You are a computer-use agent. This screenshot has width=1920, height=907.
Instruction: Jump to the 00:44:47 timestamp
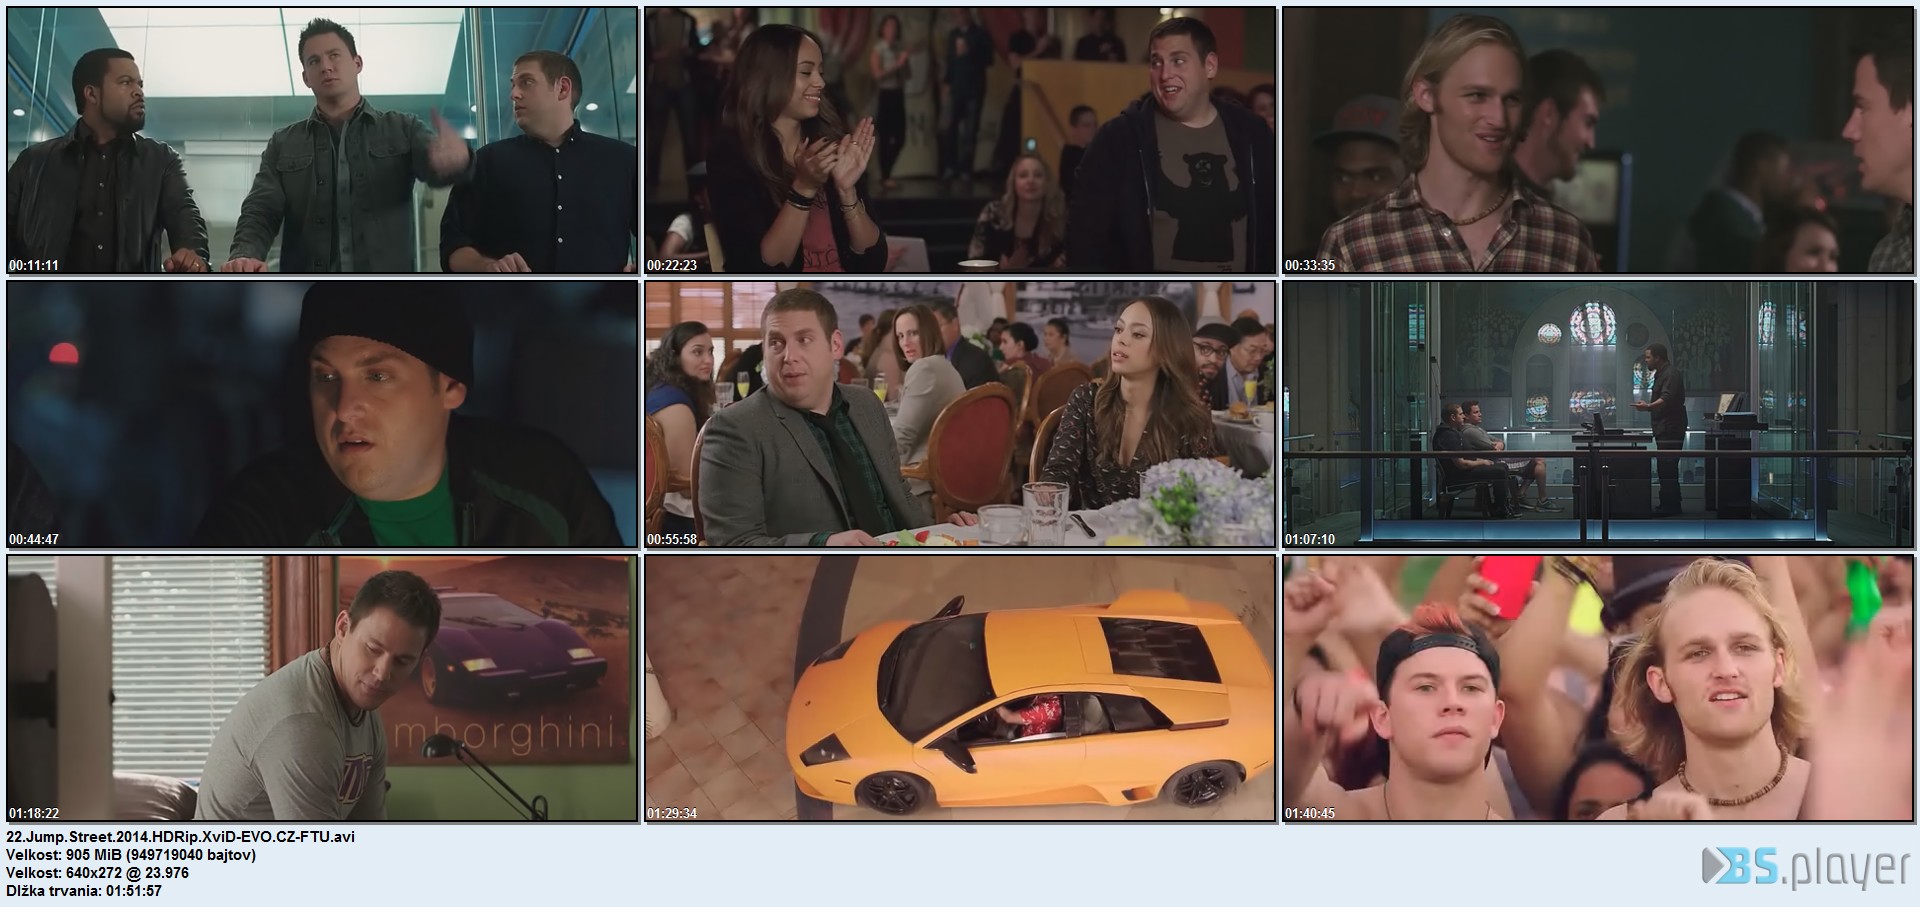point(34,540)
